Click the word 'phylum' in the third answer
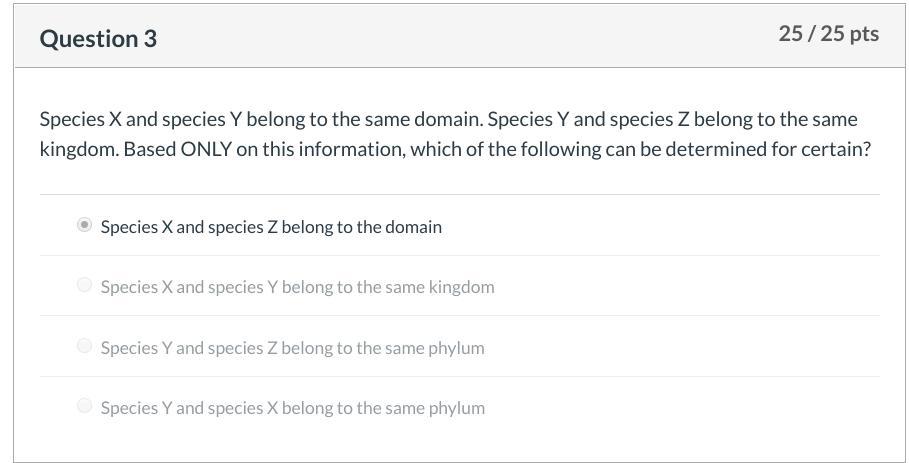Image resolution: width=909 pixels, height=463 pixels. click(457, 348)
